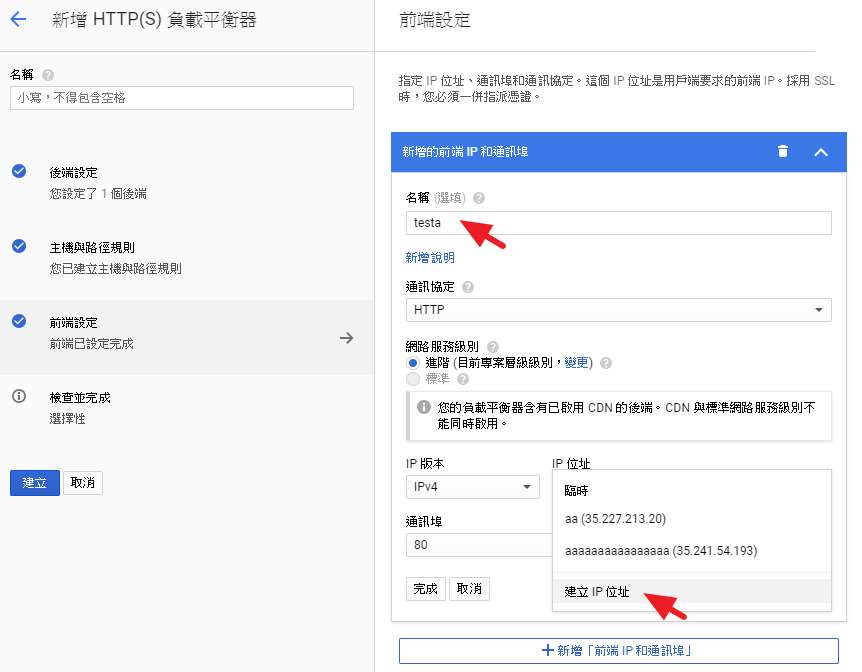Open the 通訊協定 HTTP dropdown
This screenshot has width=862, height=672.
click(x=618, y=310)
